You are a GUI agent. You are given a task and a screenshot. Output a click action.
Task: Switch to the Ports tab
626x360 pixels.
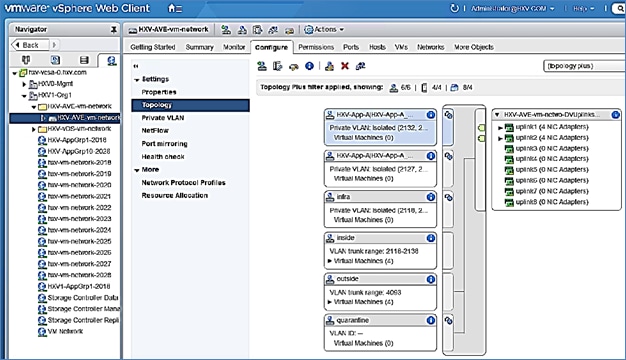point(351,47)
